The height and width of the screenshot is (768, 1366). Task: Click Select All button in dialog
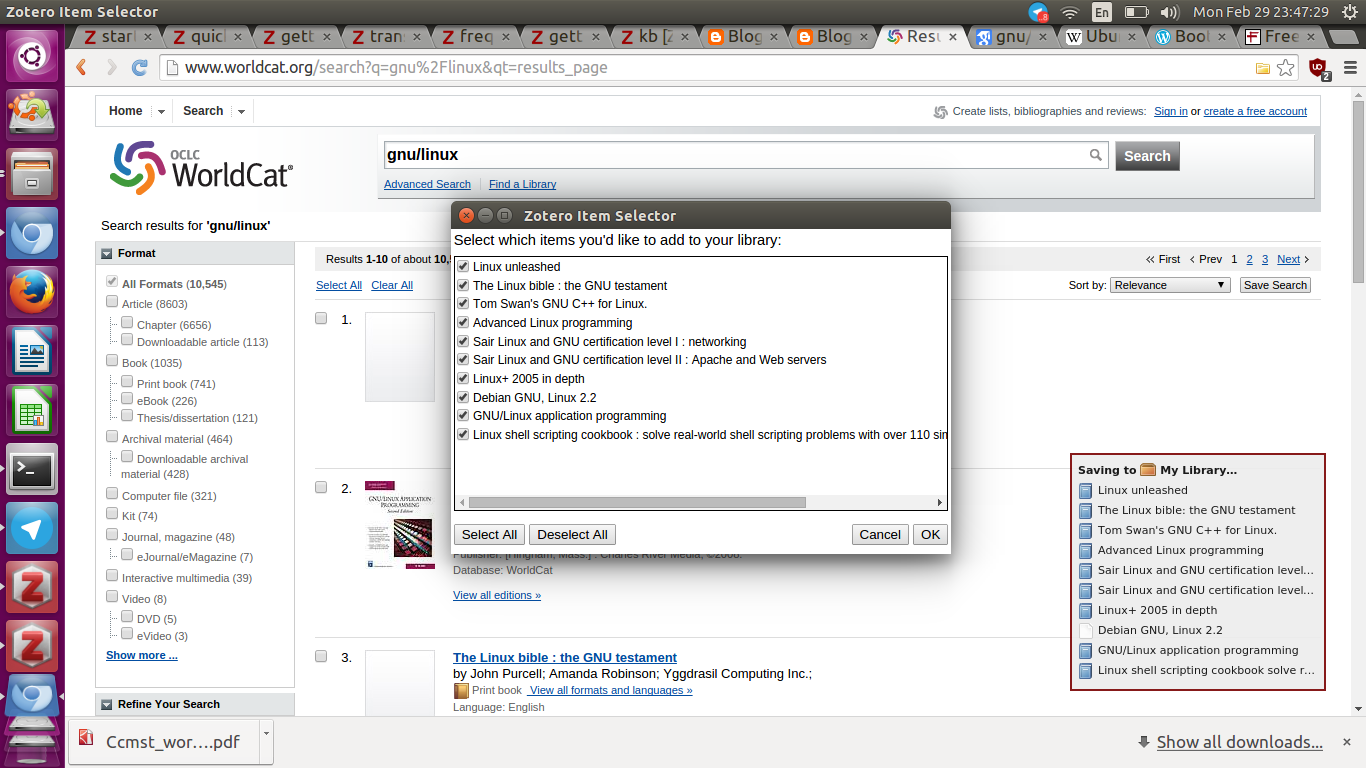(x=489, y=535)
